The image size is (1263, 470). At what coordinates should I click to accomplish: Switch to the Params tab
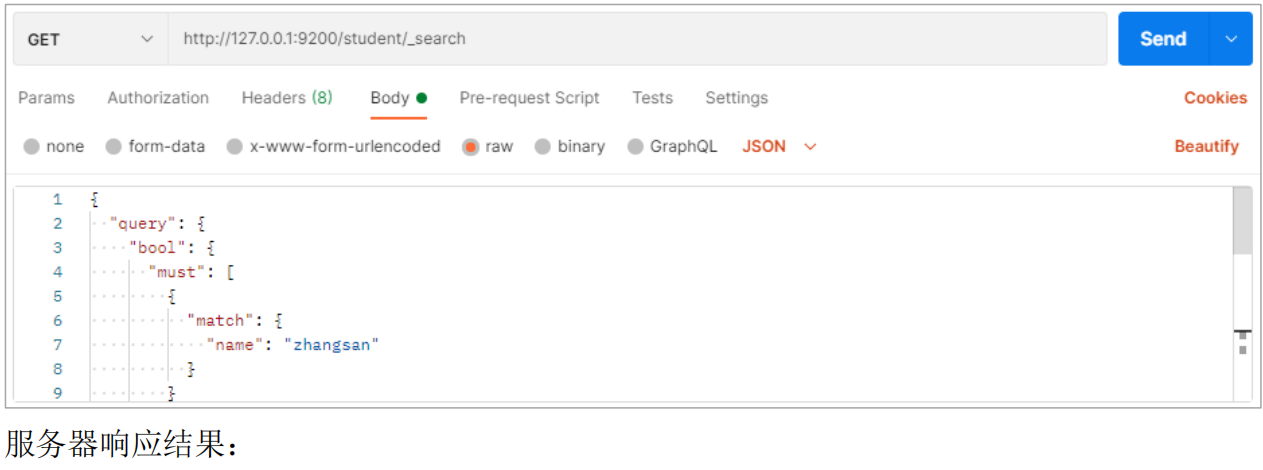coord(46,98)
